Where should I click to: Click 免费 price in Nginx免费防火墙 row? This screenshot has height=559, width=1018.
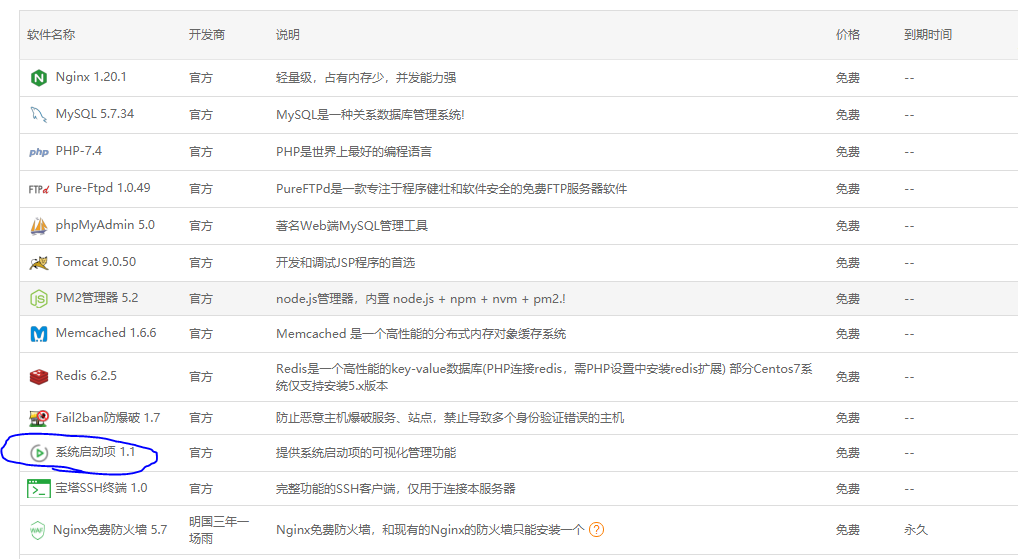[848, 530]
